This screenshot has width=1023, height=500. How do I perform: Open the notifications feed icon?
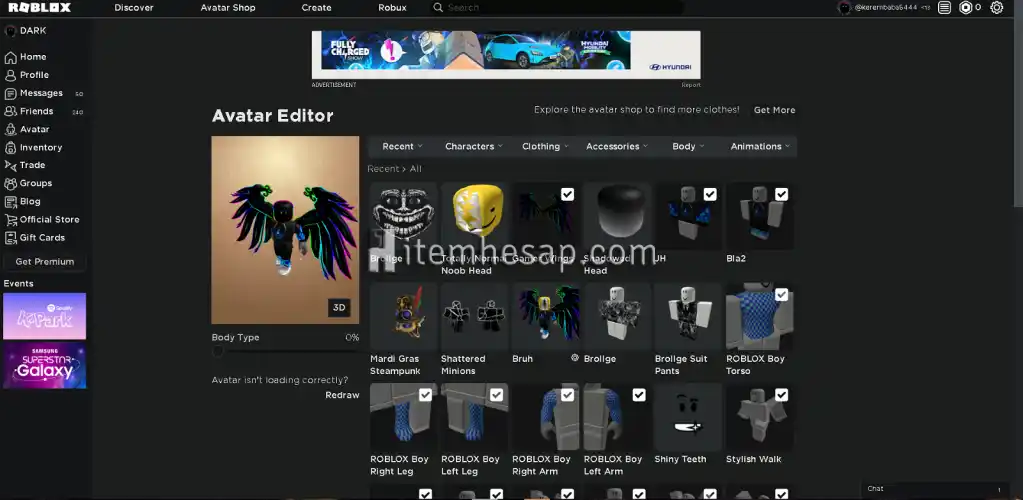[944, 7]
